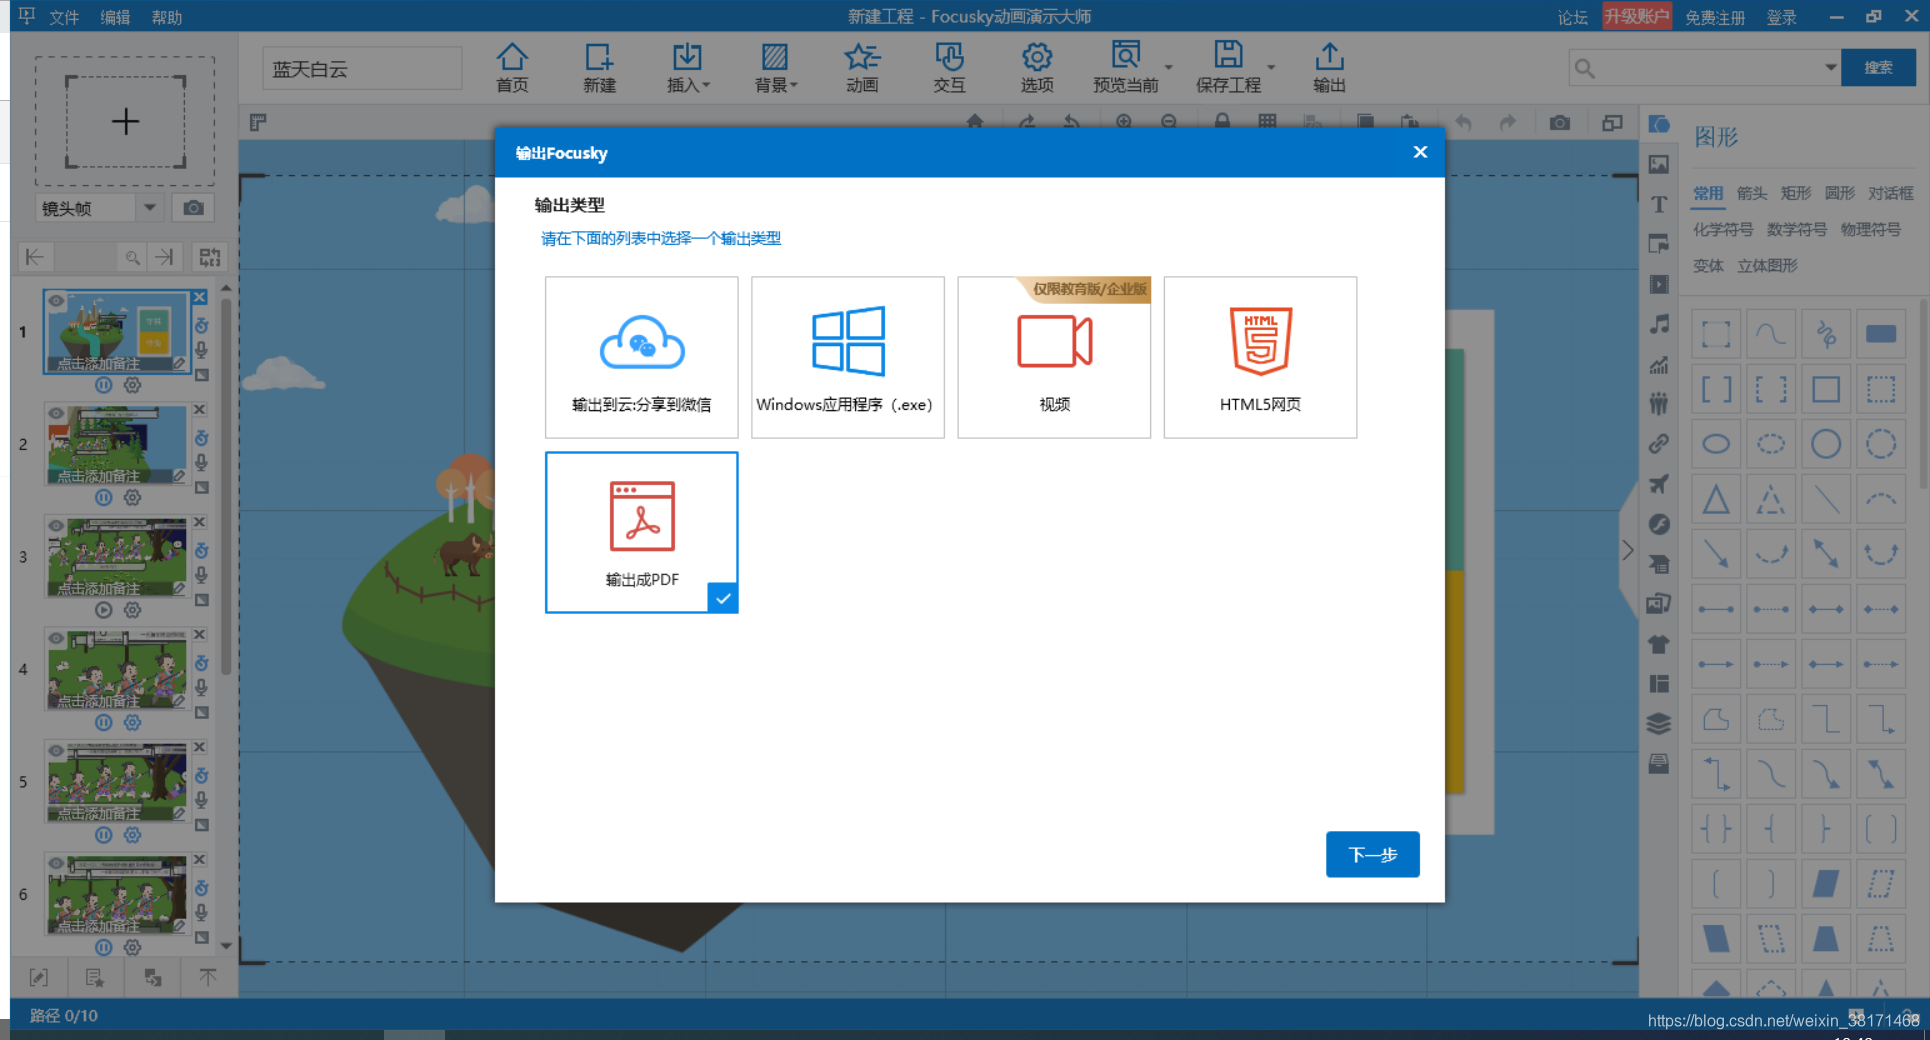
Task: Select the cloud WeChat share output option
Action: click(641, 357)
